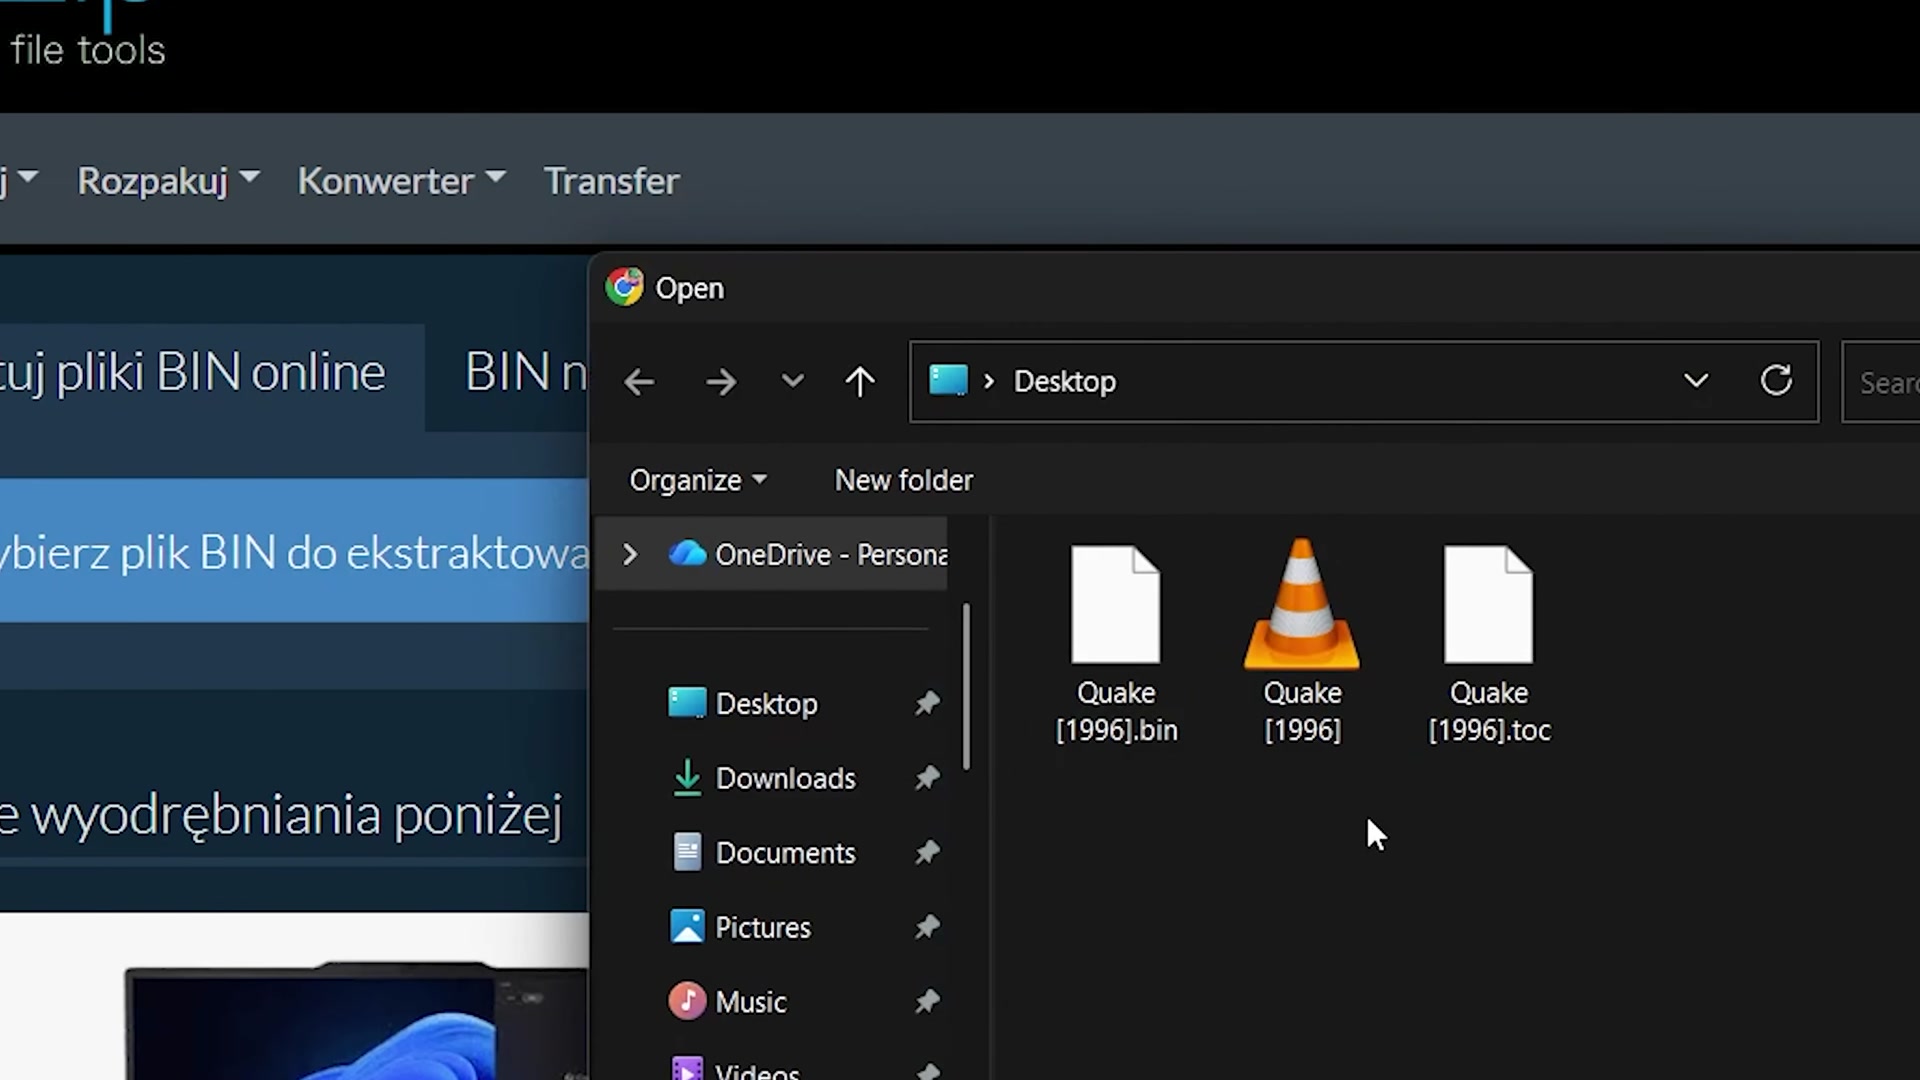Open the recent locations dropdown
Image resolution: width=1920 pixels, height=1080 pixels.
[x=792, y=382]
